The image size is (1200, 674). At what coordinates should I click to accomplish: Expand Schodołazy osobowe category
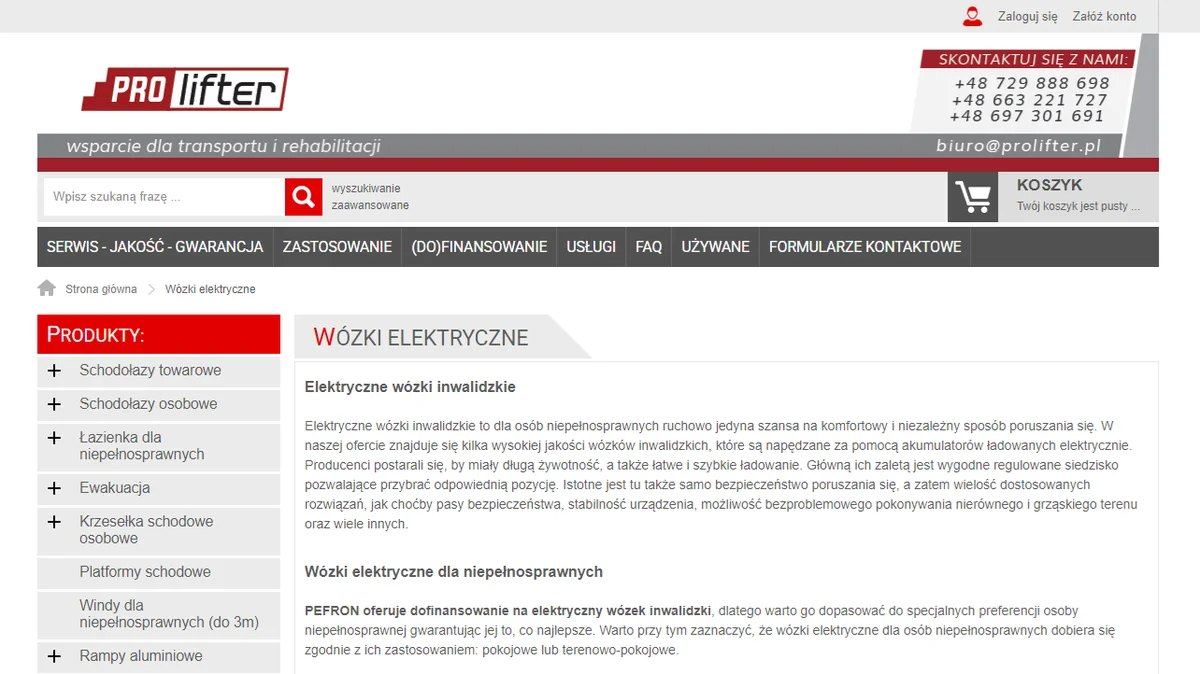pyautogui.click(x=54, y=405)
